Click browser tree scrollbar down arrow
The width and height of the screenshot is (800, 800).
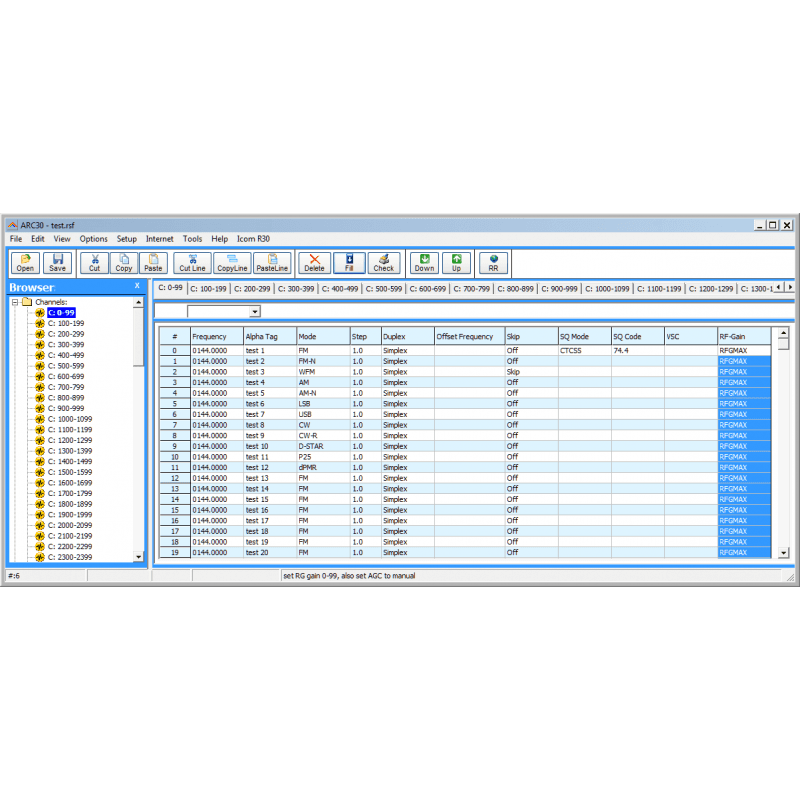coord(138,557)
